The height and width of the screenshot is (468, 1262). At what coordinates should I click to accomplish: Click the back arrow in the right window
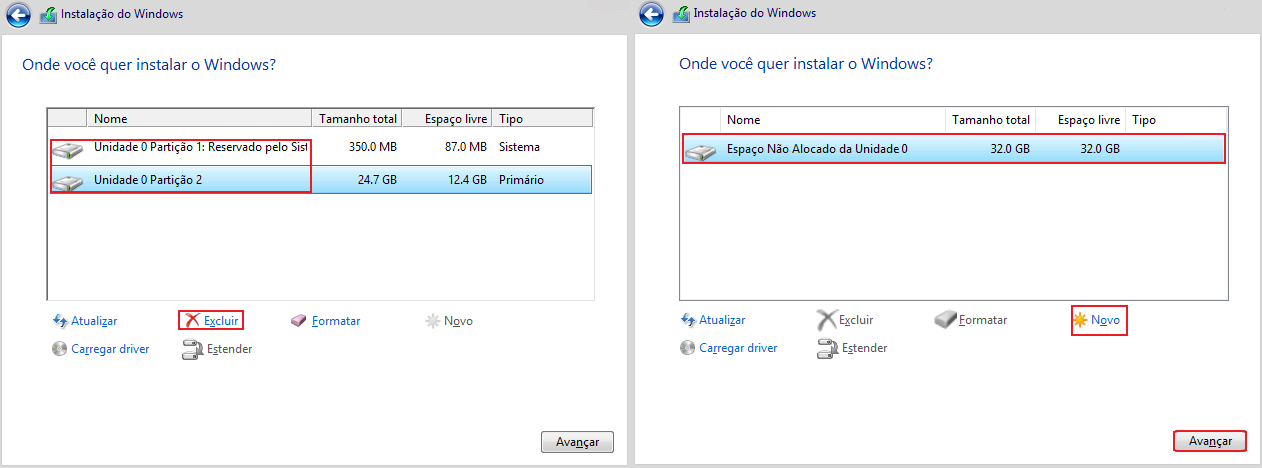click(652, 14)
